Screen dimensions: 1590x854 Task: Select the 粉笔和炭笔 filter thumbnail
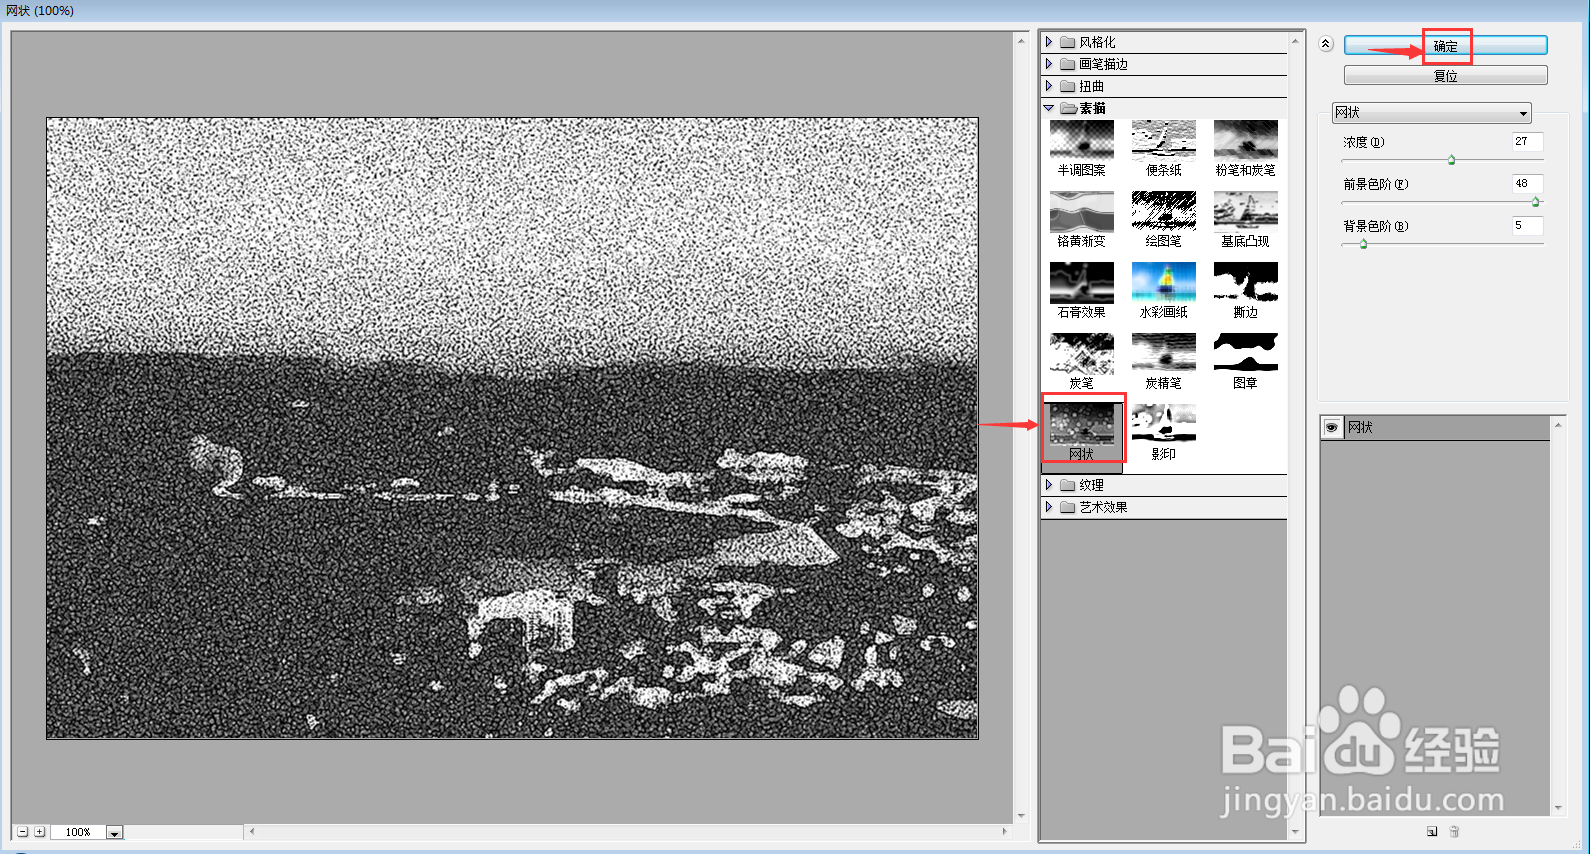[1245, 141]
